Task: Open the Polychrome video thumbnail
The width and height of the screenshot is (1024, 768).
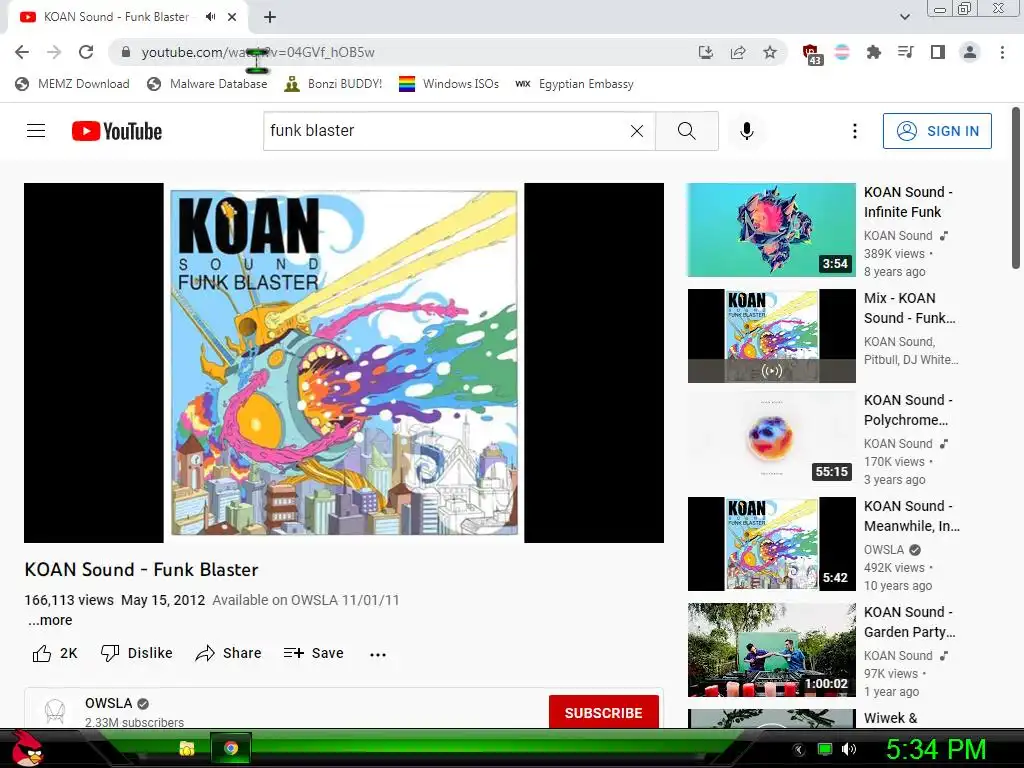Action: pos(771,438)
